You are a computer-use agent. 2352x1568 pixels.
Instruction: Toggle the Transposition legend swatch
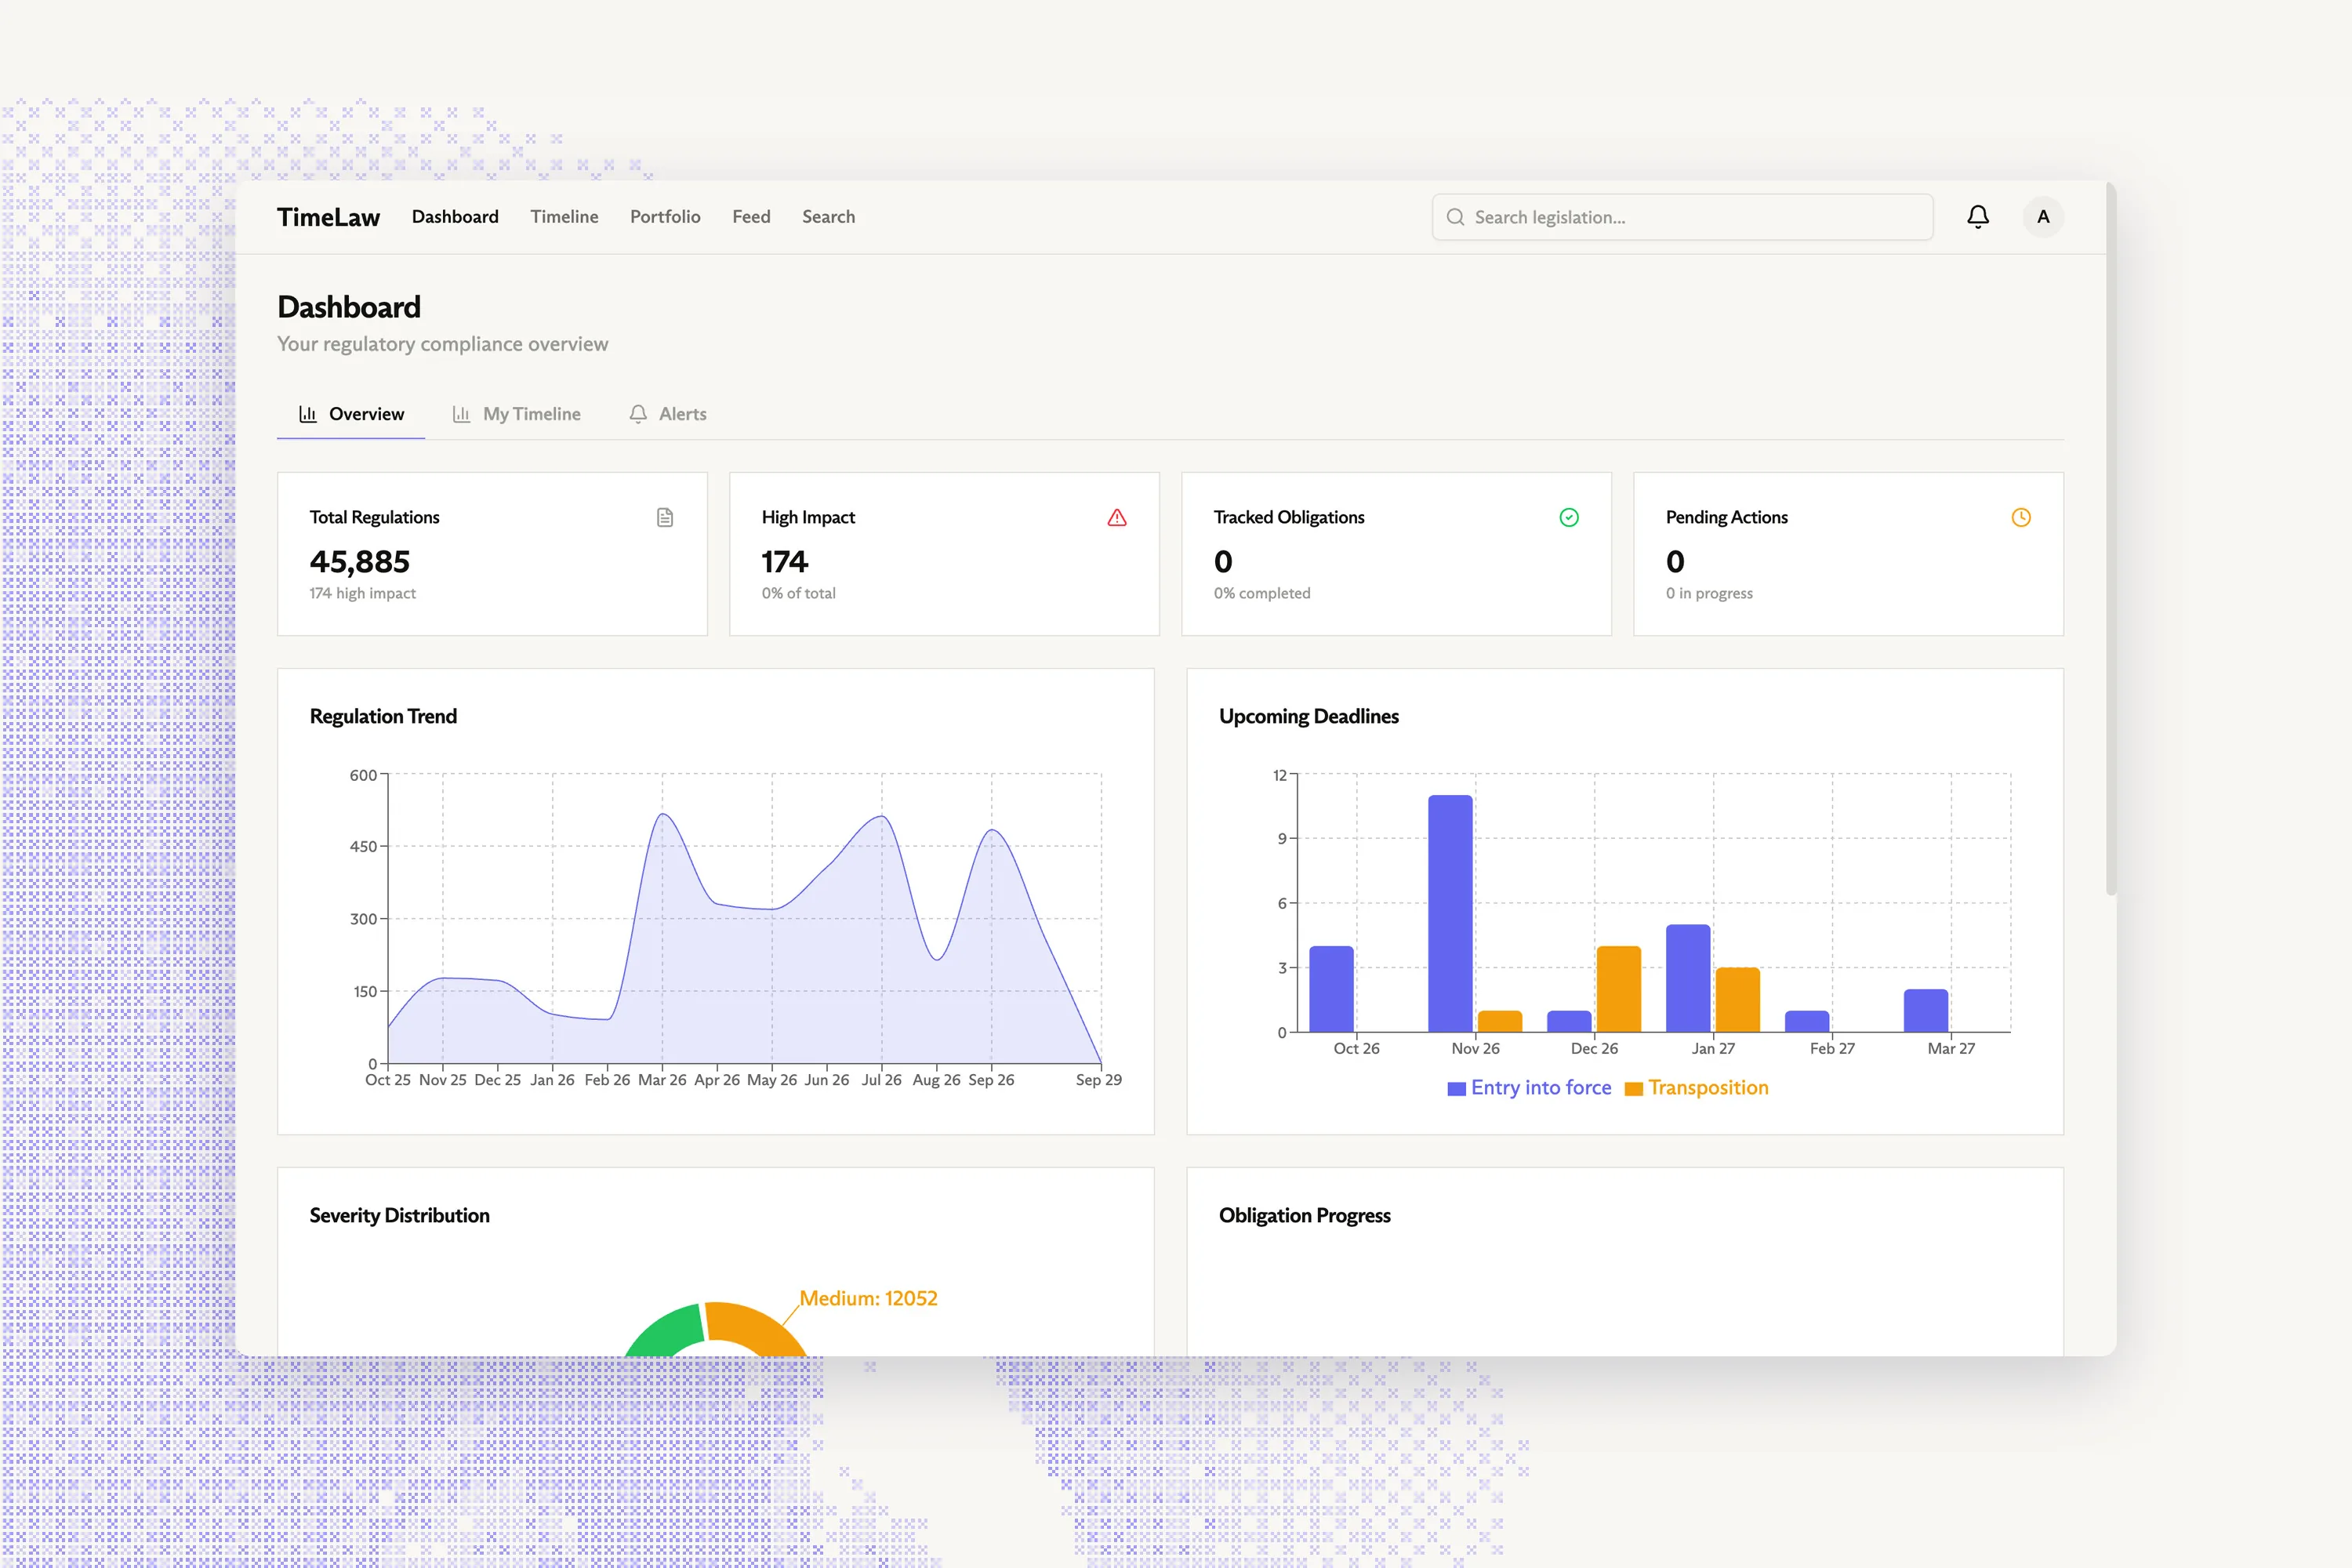1634,1089
